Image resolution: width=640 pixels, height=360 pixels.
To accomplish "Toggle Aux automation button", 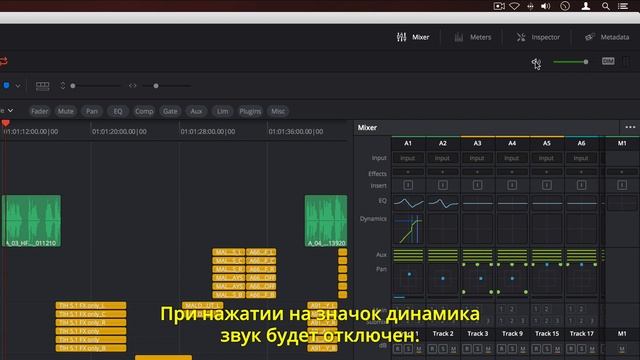I will [x=196, y=111].
